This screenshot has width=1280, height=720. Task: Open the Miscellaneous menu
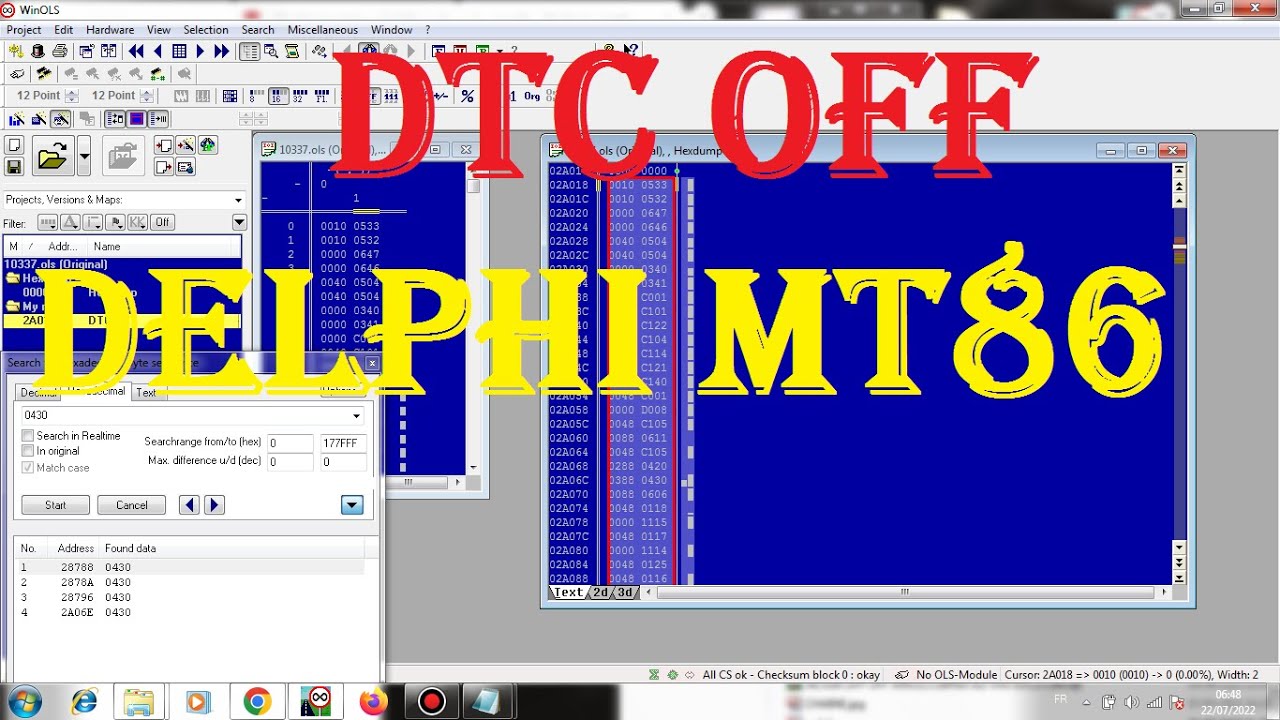(x=322, y=30)
